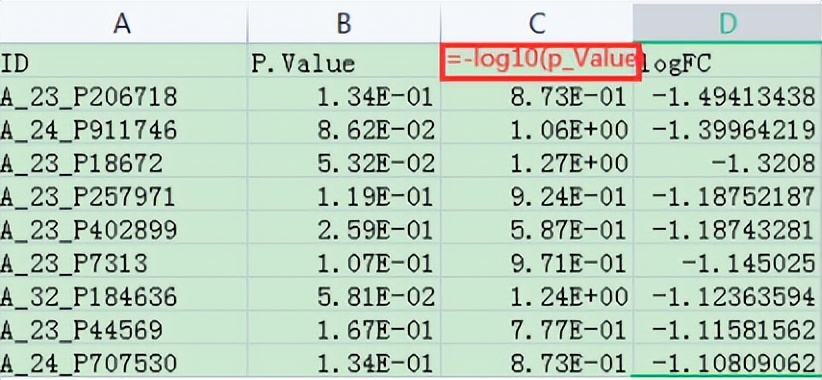Click the 1.19E-01 P.Value cell
The width and height of the screenshot is (822, 380).
pos(343,195)
